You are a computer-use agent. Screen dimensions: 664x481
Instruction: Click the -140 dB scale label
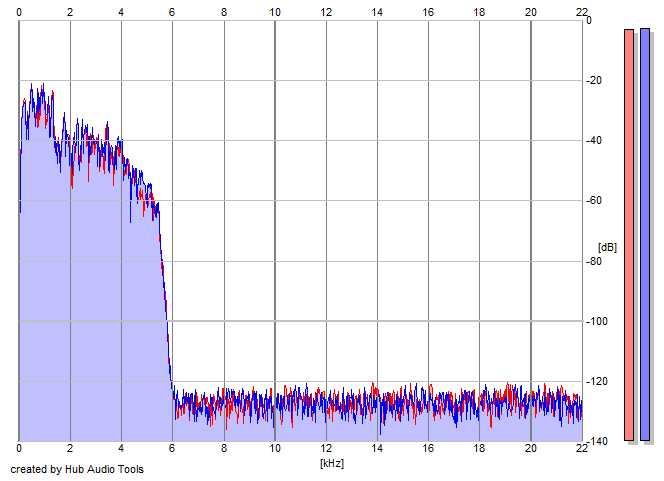[x=597, y=442]
